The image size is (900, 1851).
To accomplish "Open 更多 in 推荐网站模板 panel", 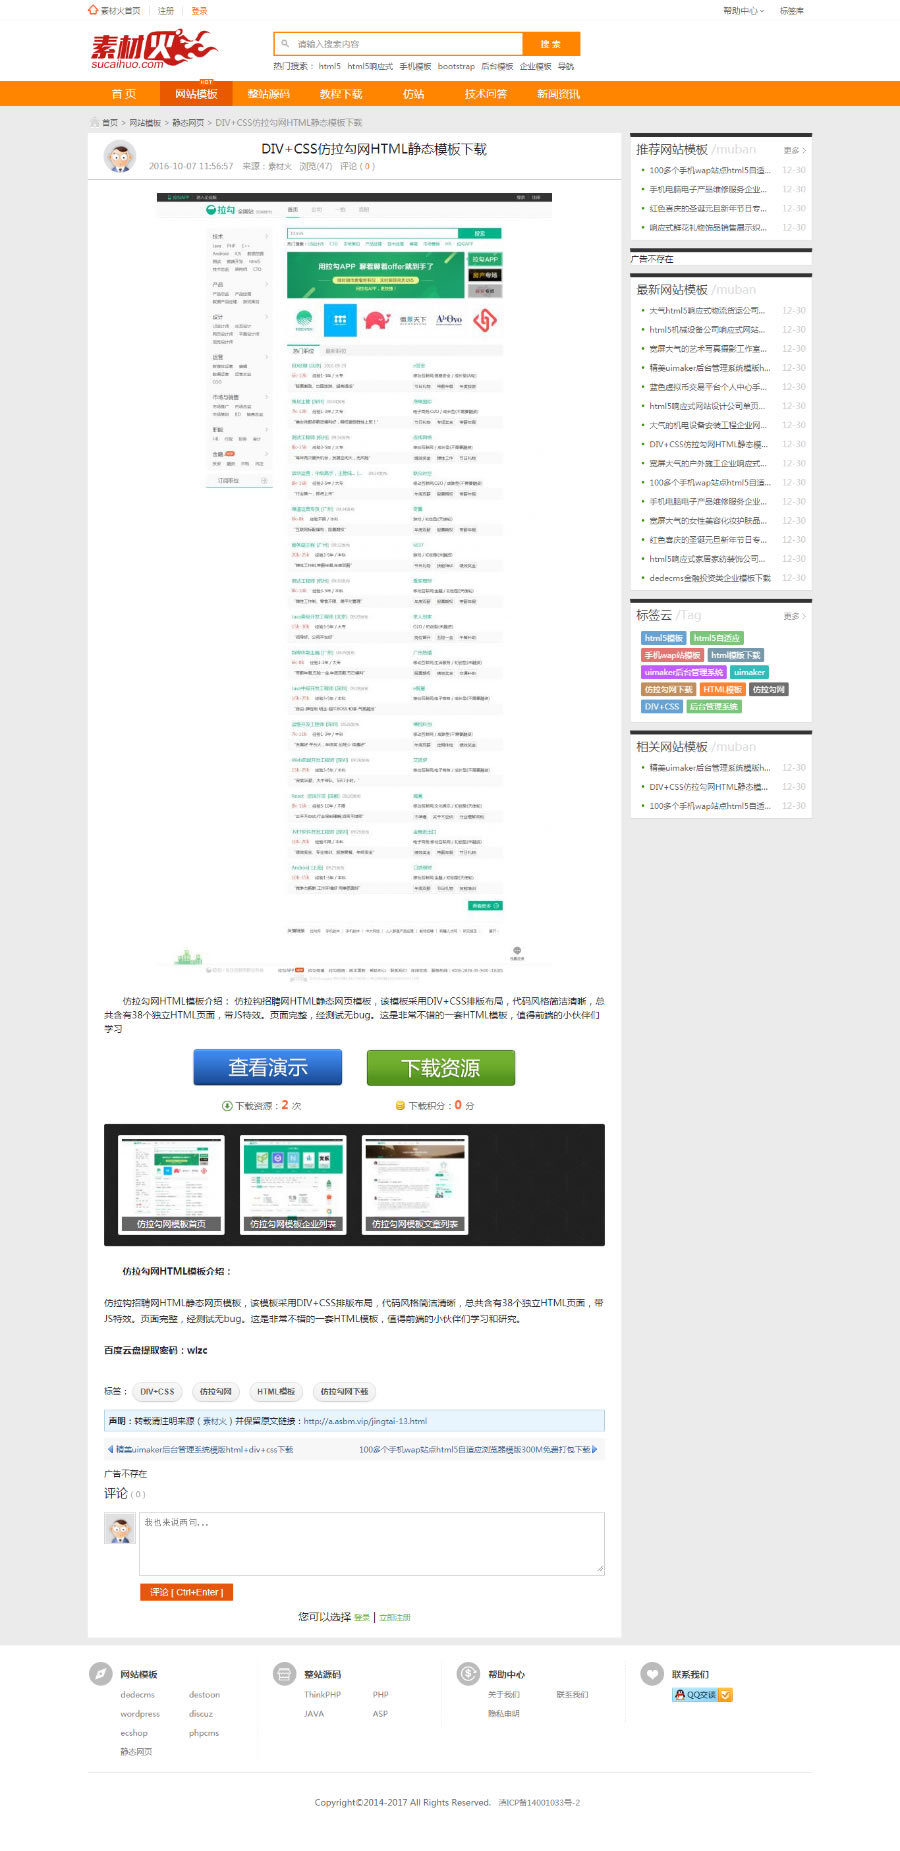I will 795,150.
